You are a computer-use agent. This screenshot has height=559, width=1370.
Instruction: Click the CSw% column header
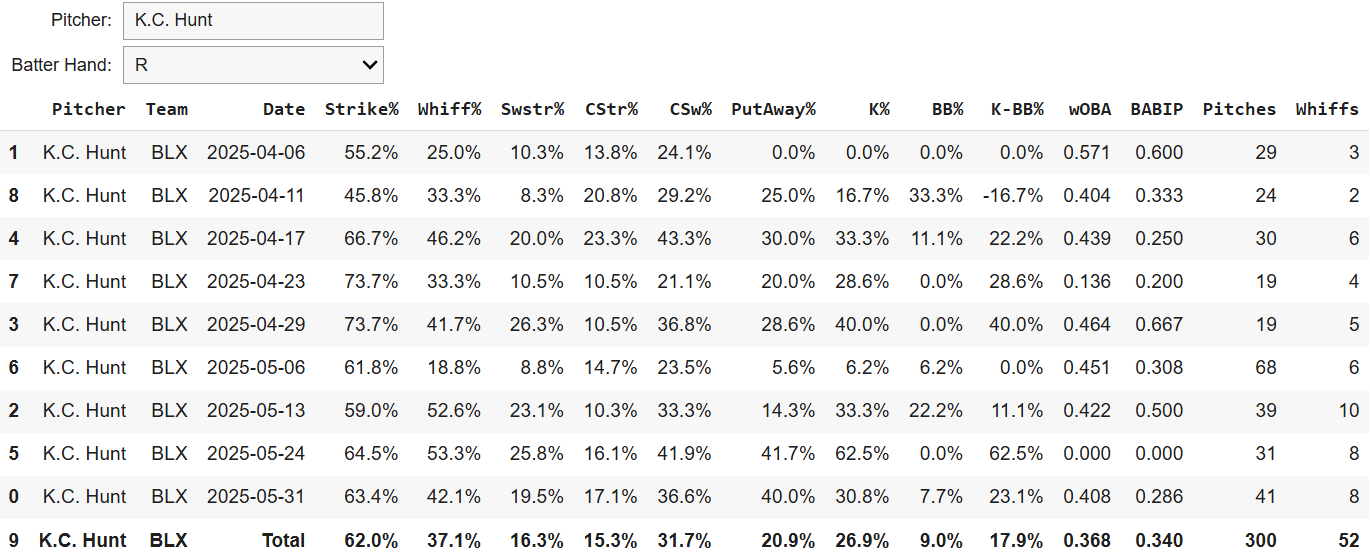click(690, 109)
